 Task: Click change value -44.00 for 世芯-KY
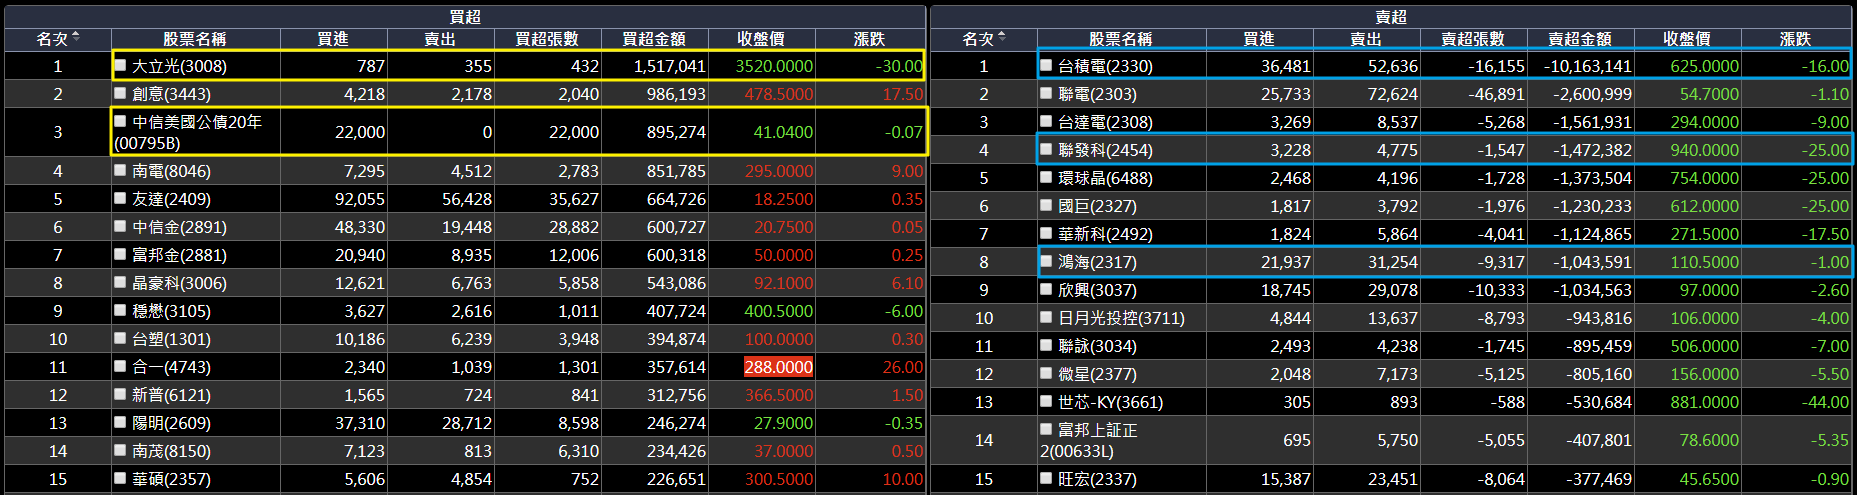coord(1826,402)
